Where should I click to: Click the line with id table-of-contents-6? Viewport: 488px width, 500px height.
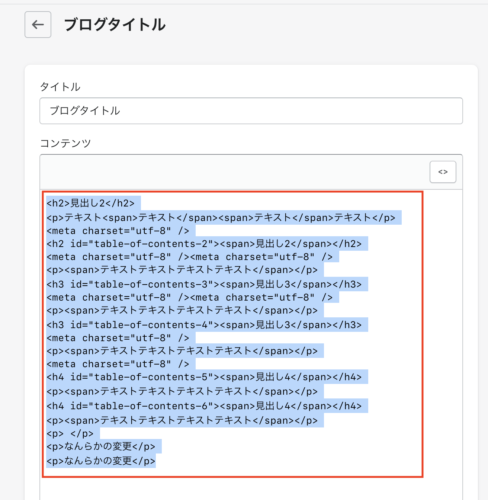click(x=204, y=406)
